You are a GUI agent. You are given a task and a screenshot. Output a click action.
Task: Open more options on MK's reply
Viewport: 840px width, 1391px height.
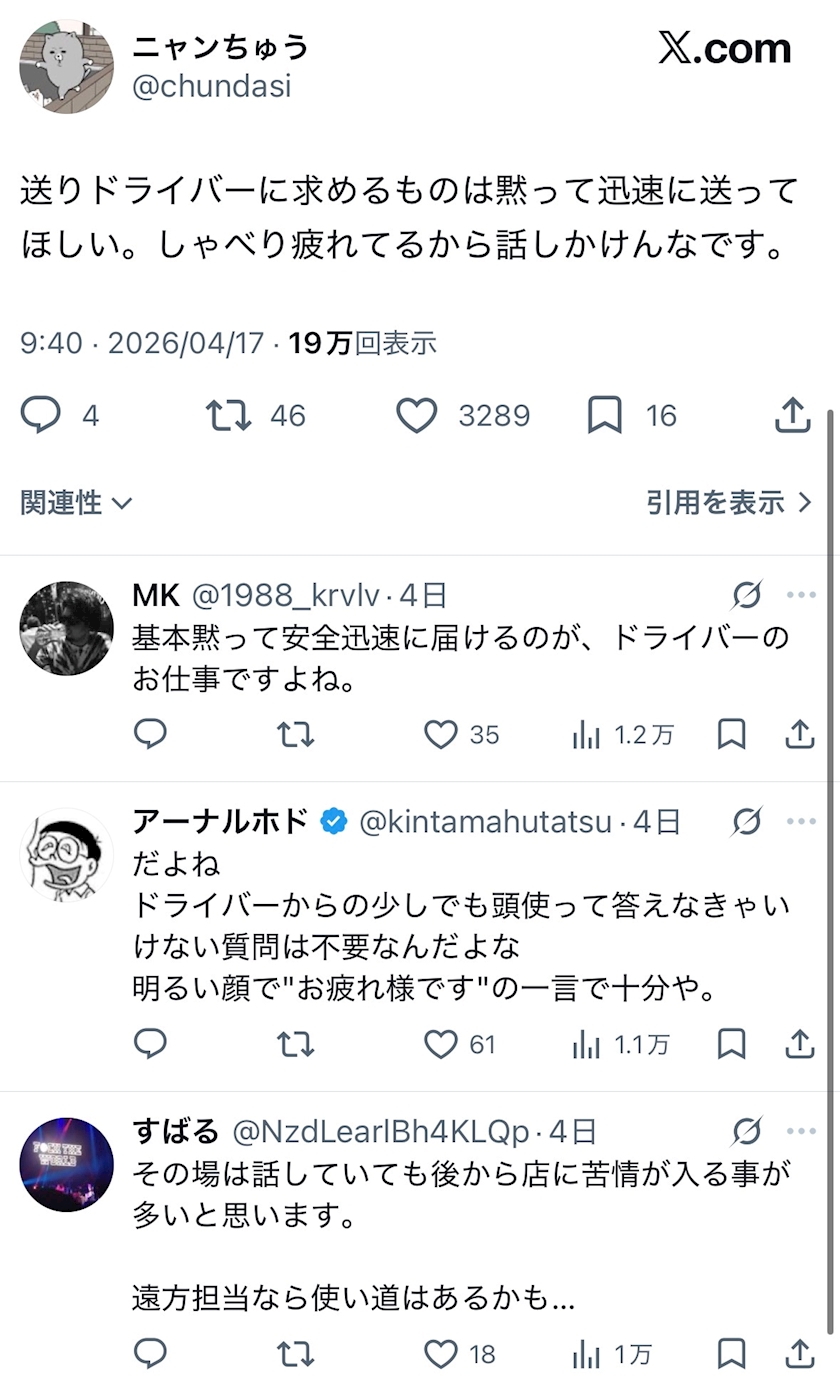pos(801,596)
